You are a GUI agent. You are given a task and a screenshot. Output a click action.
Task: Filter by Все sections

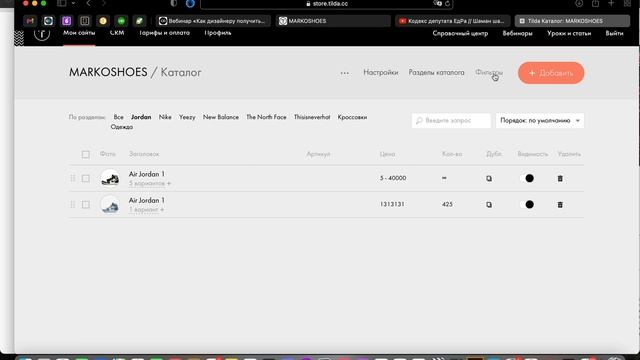point(118,117)
